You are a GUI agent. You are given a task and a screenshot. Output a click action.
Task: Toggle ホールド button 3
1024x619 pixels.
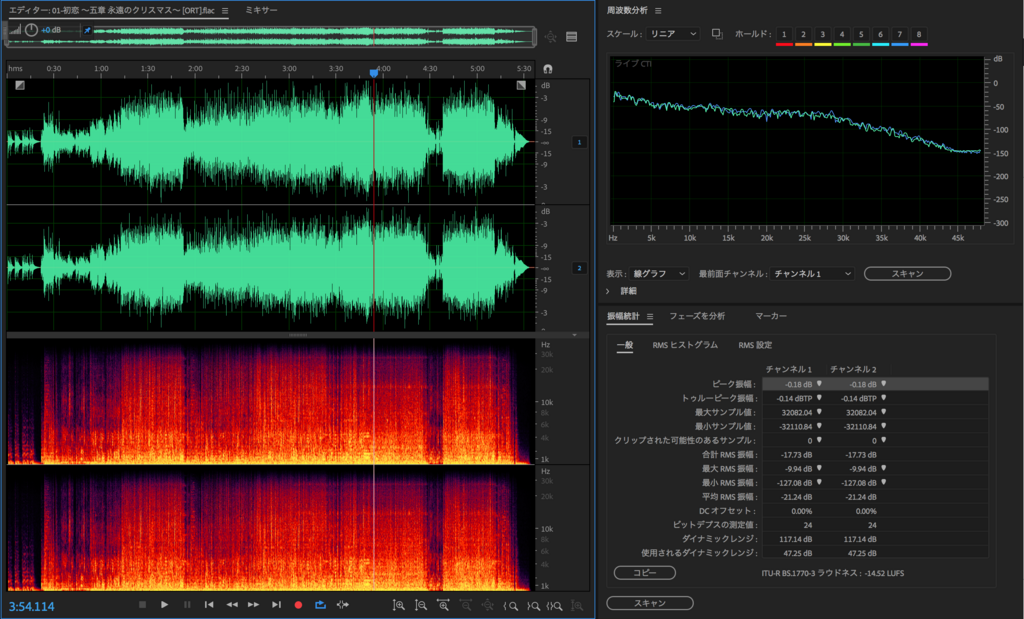click(823, 35)
